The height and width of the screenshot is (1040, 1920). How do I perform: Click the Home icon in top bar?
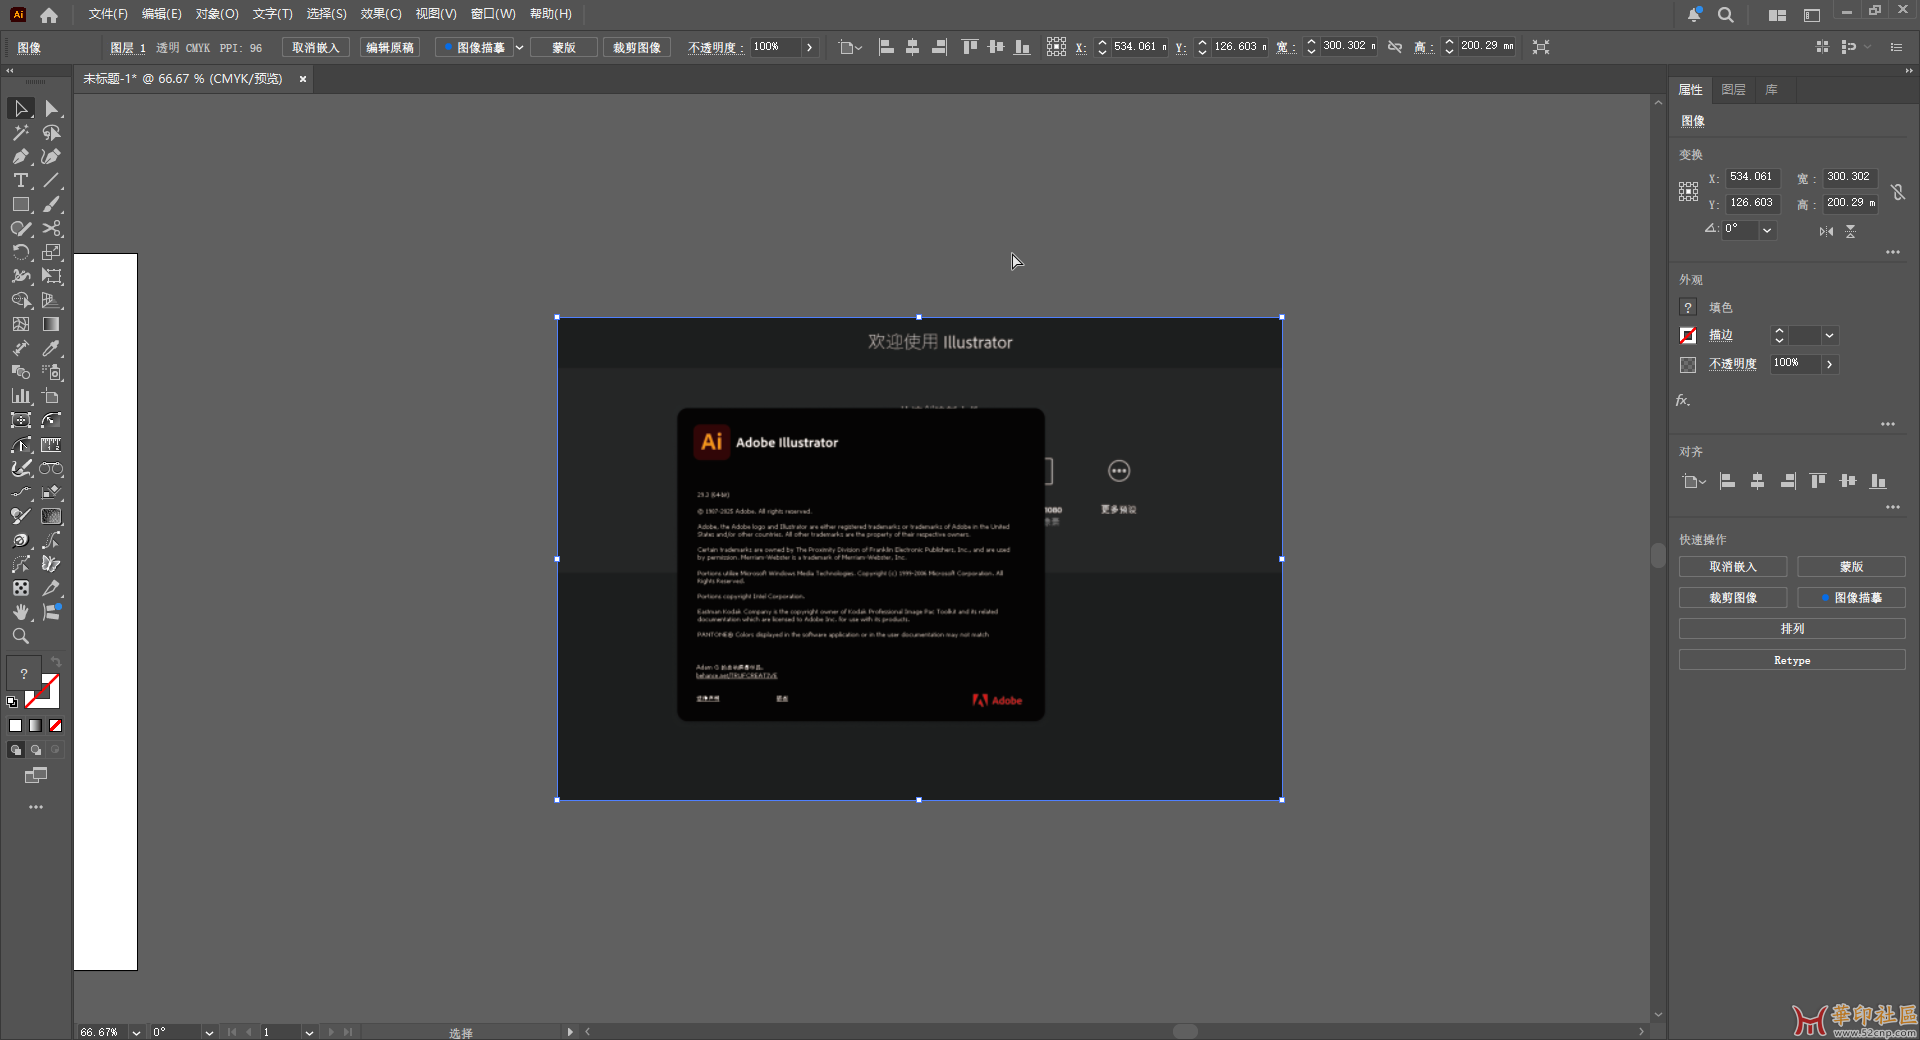click(49, 15)
